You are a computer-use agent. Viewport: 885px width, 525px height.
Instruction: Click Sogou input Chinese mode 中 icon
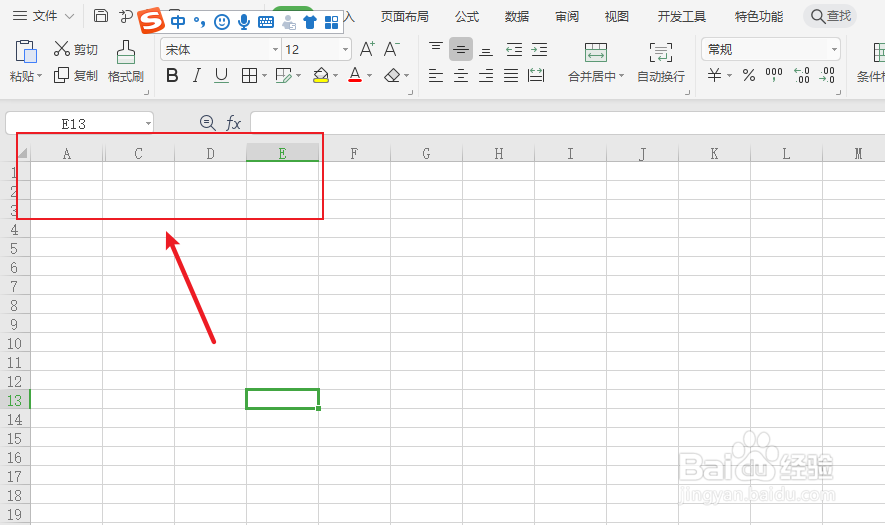pyautogui.click(x=178, y=22)
